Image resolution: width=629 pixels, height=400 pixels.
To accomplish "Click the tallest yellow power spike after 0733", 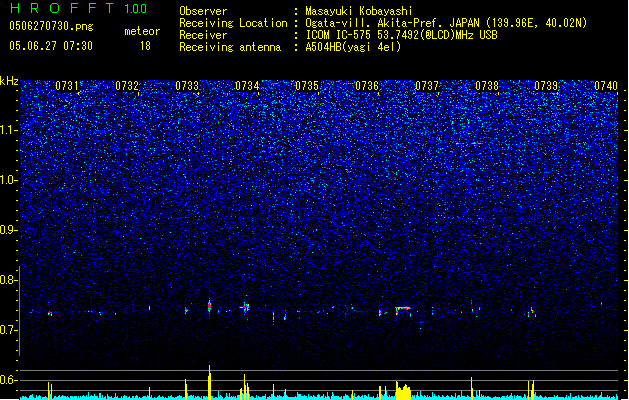I will [209, 382].
